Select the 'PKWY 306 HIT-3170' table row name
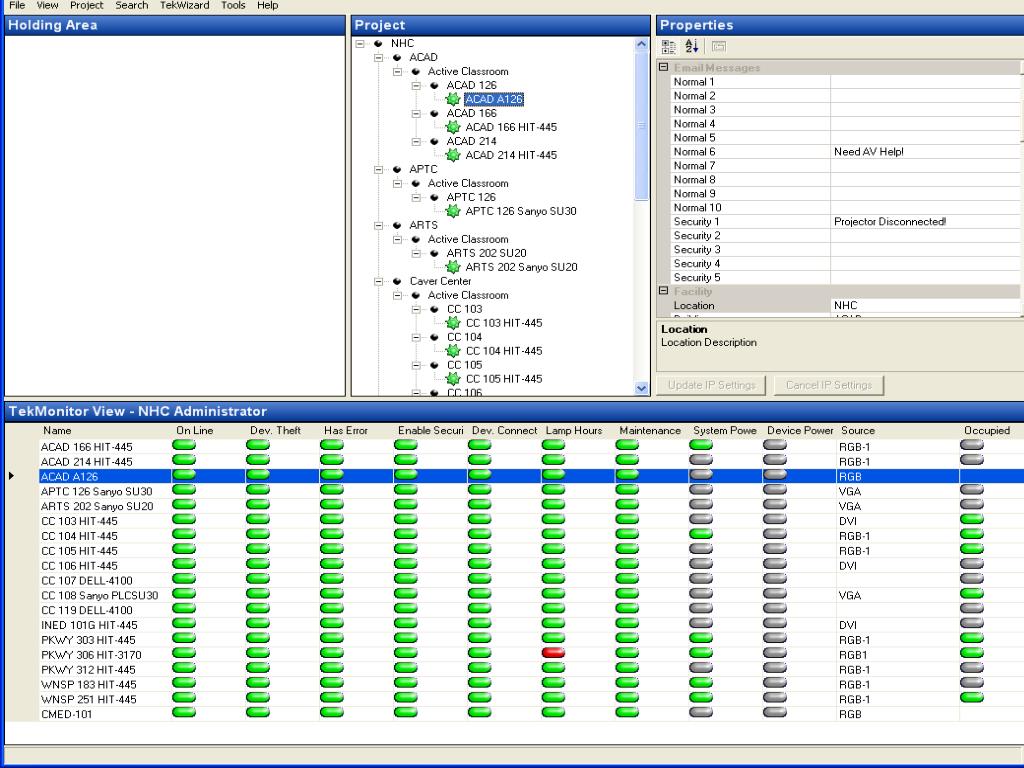The width and height of the screenshot is (1024, 768). pos(91,655)
